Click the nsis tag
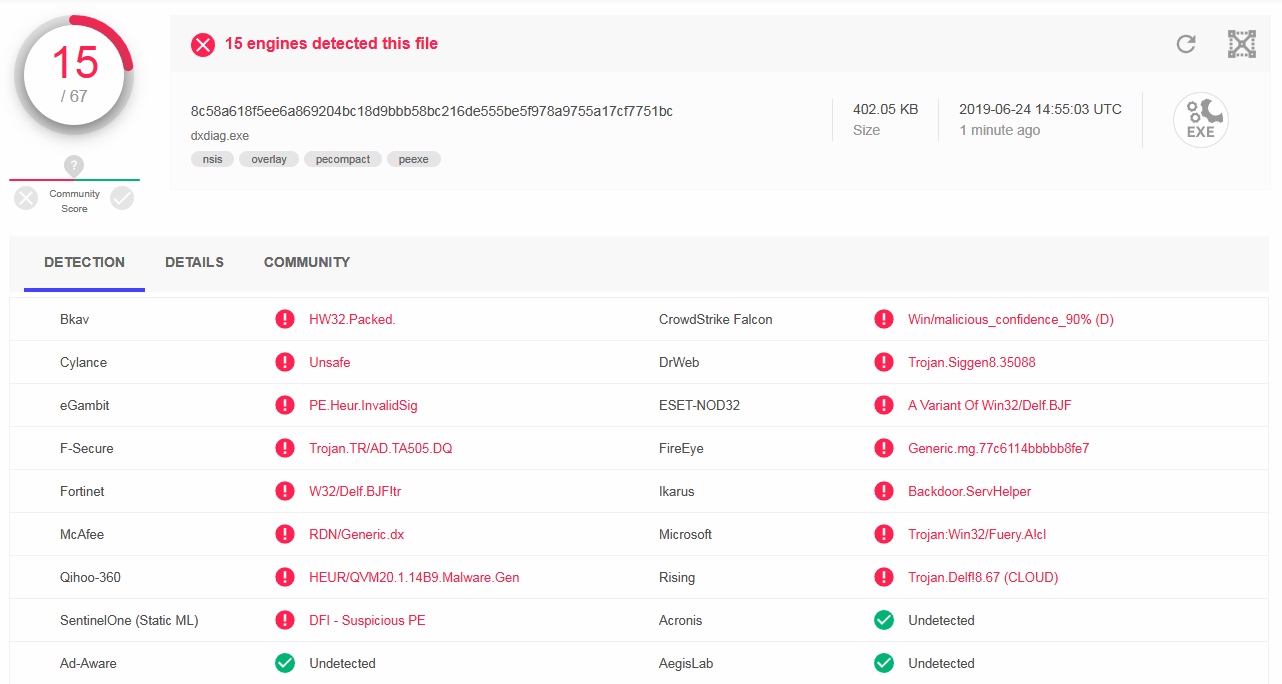 212,159
